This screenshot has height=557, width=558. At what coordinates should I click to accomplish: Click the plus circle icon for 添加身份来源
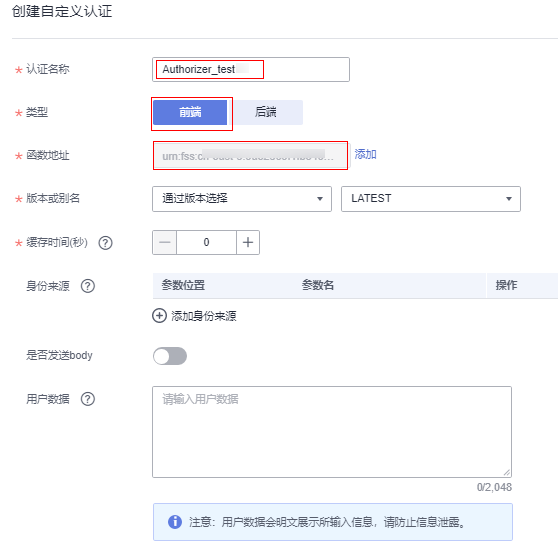coord(159,316)
